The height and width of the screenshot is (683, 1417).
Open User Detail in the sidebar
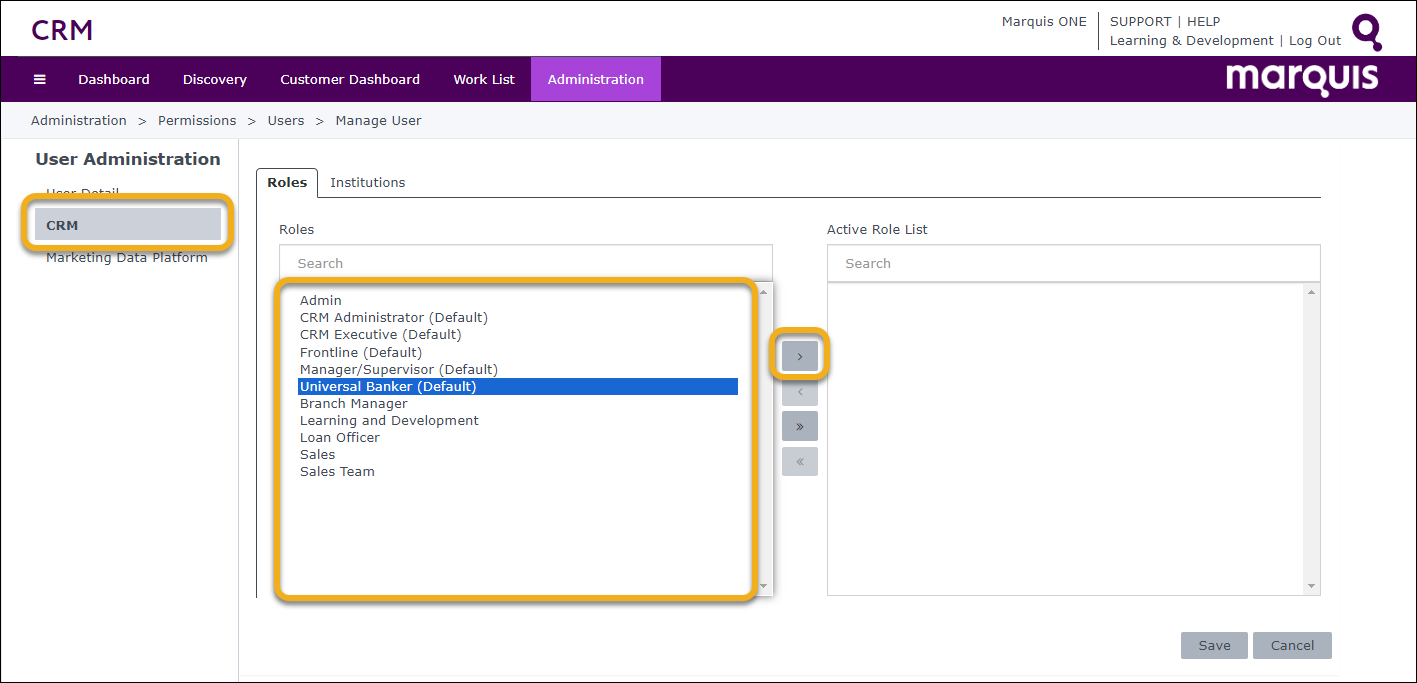[83, 193]
